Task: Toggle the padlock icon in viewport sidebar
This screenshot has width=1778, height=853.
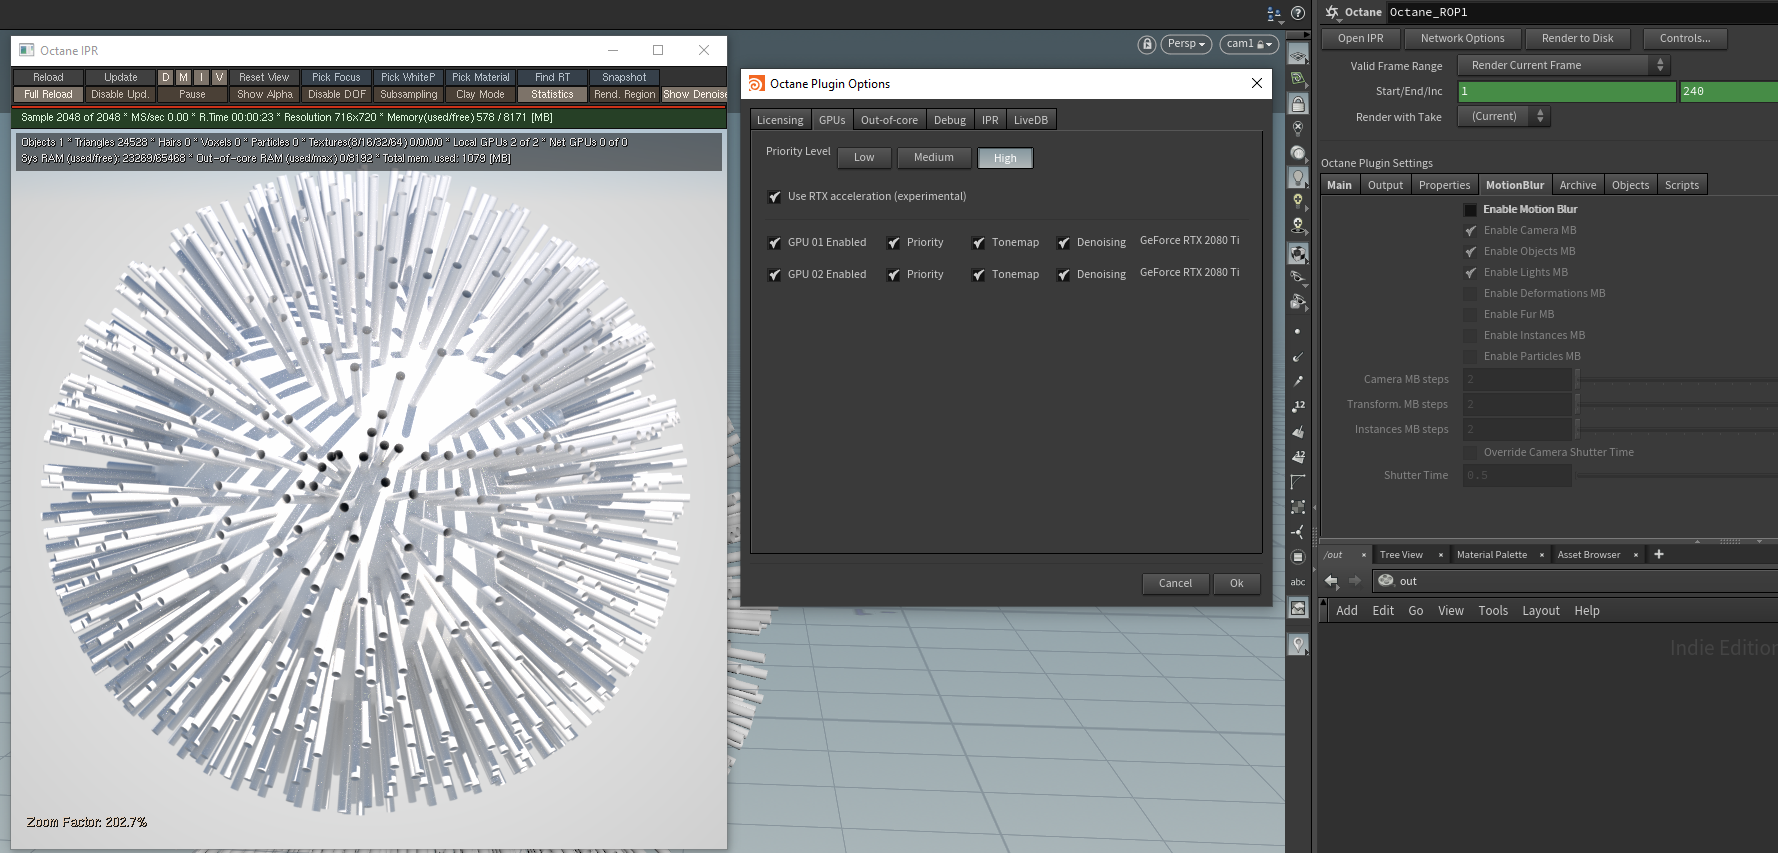Action: tap(1298, 104)
